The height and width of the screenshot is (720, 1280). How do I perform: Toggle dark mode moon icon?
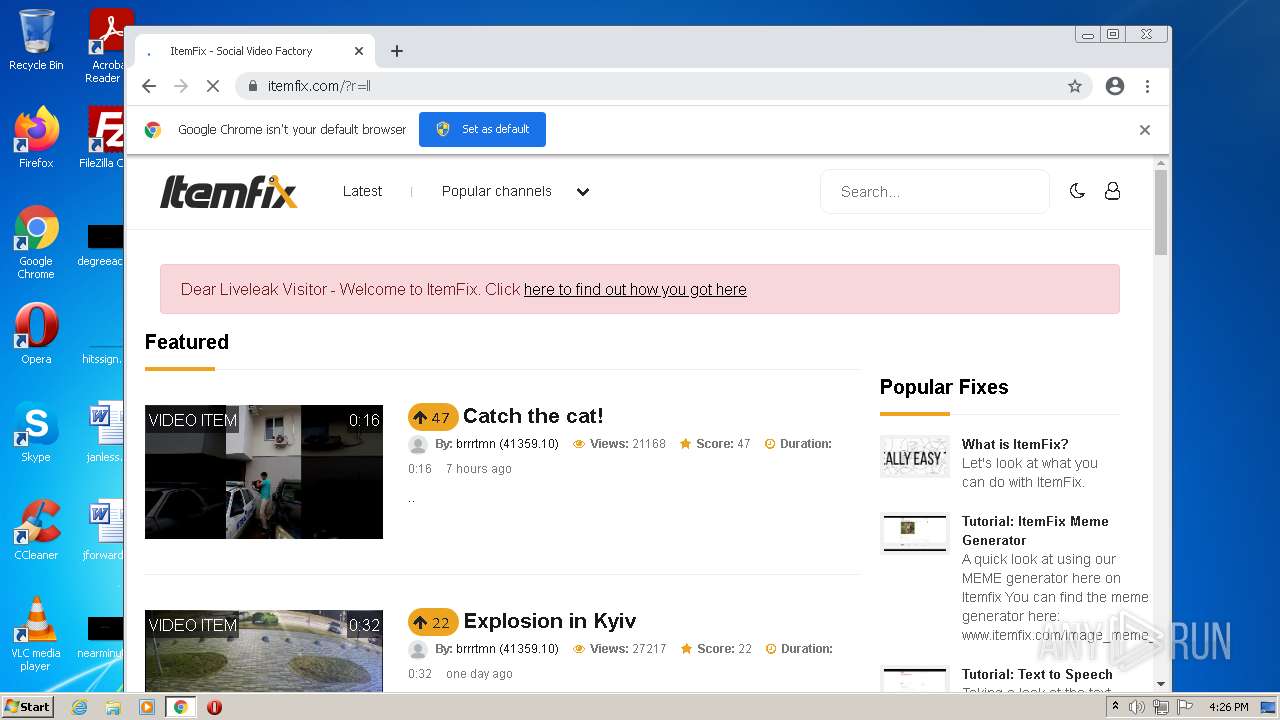pyautogui.click(x=1077, y=191)
